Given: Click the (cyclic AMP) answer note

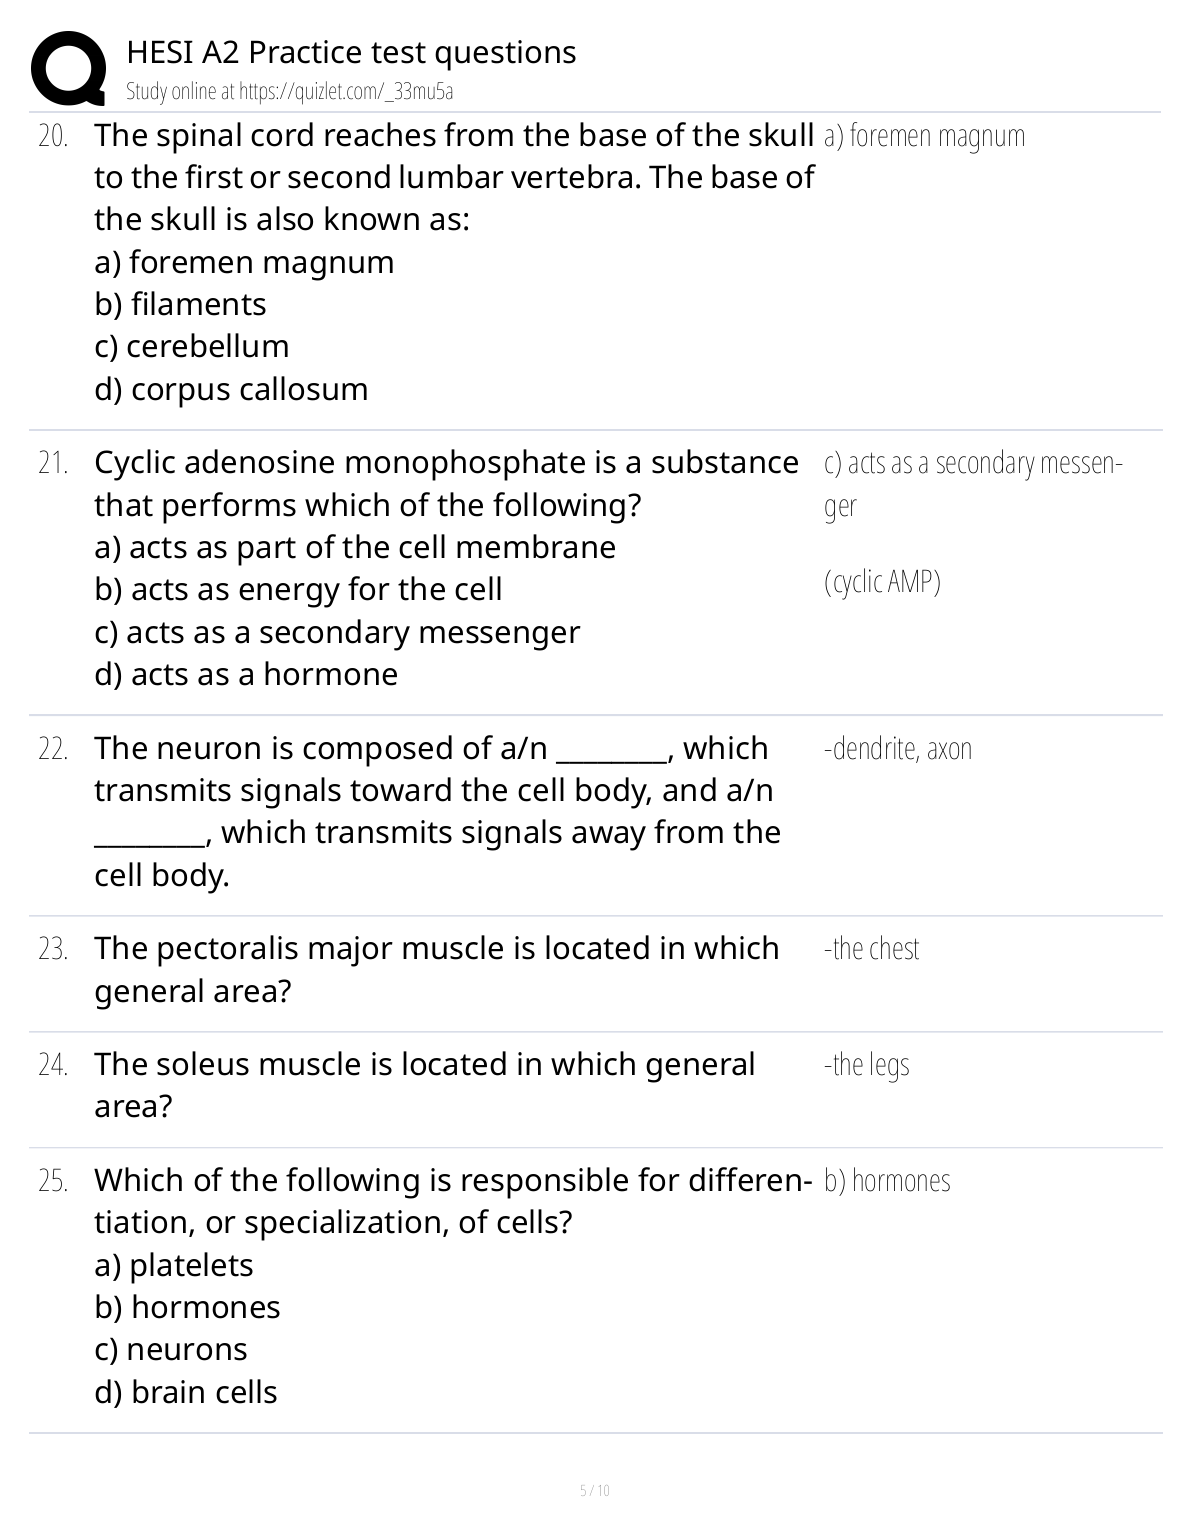Looking at the screenshot, I should [882, 581].
